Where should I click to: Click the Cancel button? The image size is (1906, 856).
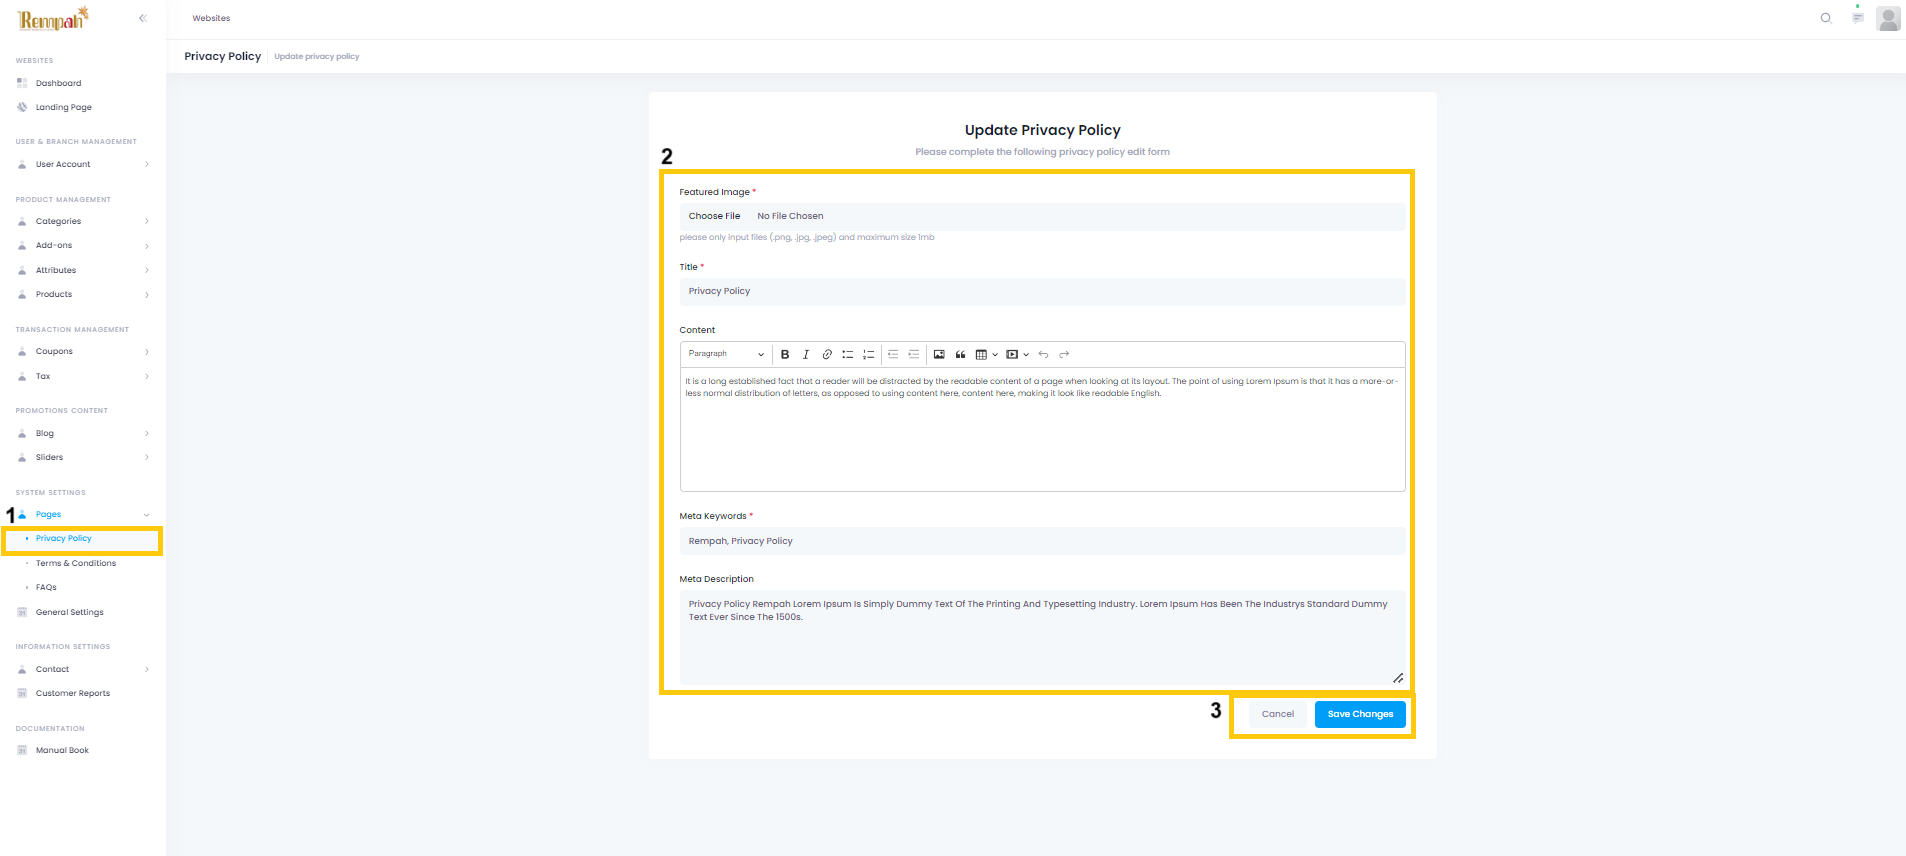(1277, 714)
